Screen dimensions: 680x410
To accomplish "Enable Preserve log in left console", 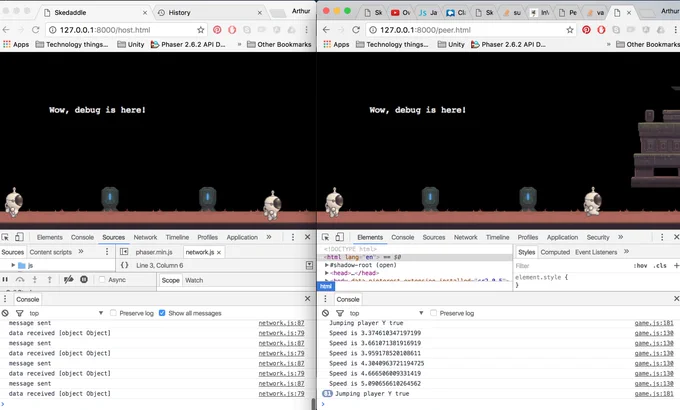I will point(113,313).
